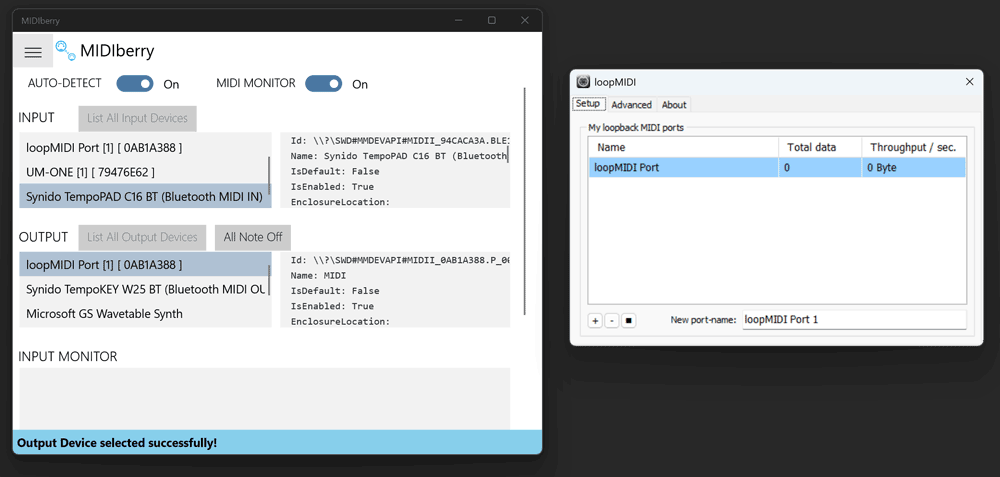Click the minus button to remove port
Image resolution: width=1000 pixels, height=477 pixels.
point(612,320)
